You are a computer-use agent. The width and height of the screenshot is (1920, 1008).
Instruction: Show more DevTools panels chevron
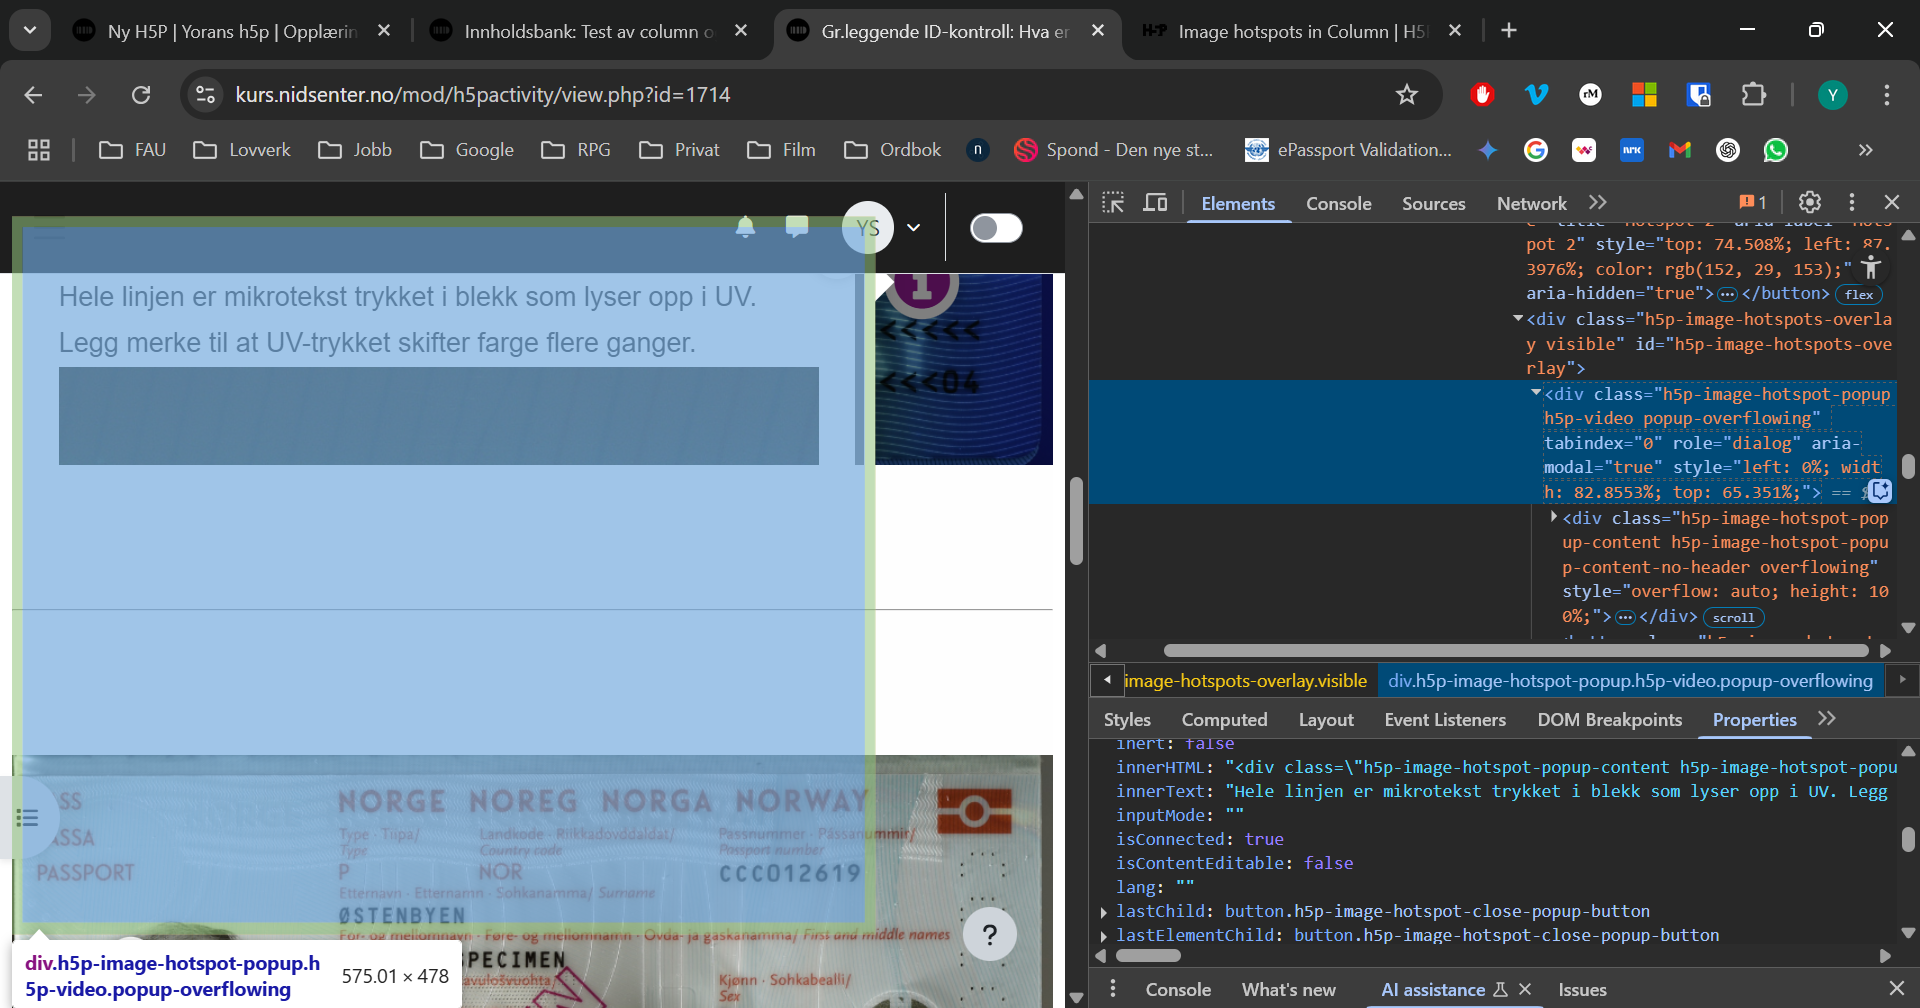coord(1598,203)
